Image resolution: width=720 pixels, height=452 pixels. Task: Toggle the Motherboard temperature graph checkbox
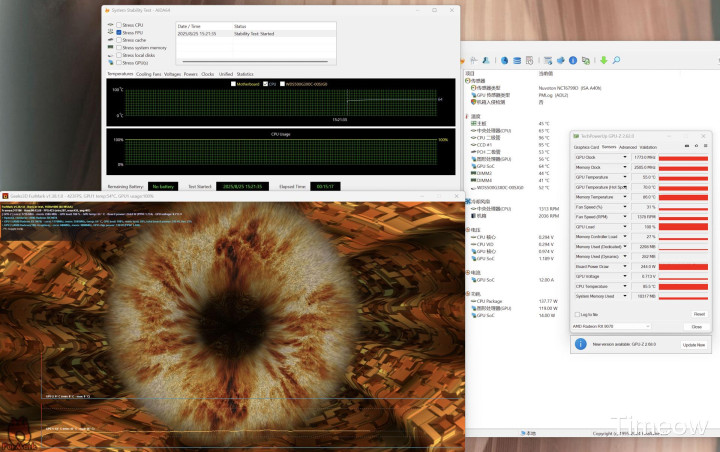tap(233, 84)
